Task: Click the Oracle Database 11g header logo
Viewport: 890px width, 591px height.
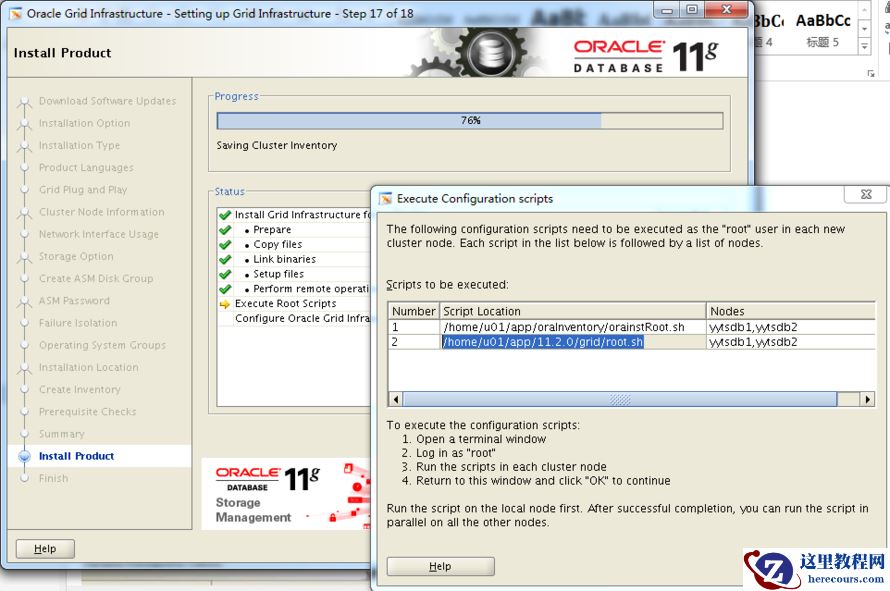Action: 645,56
